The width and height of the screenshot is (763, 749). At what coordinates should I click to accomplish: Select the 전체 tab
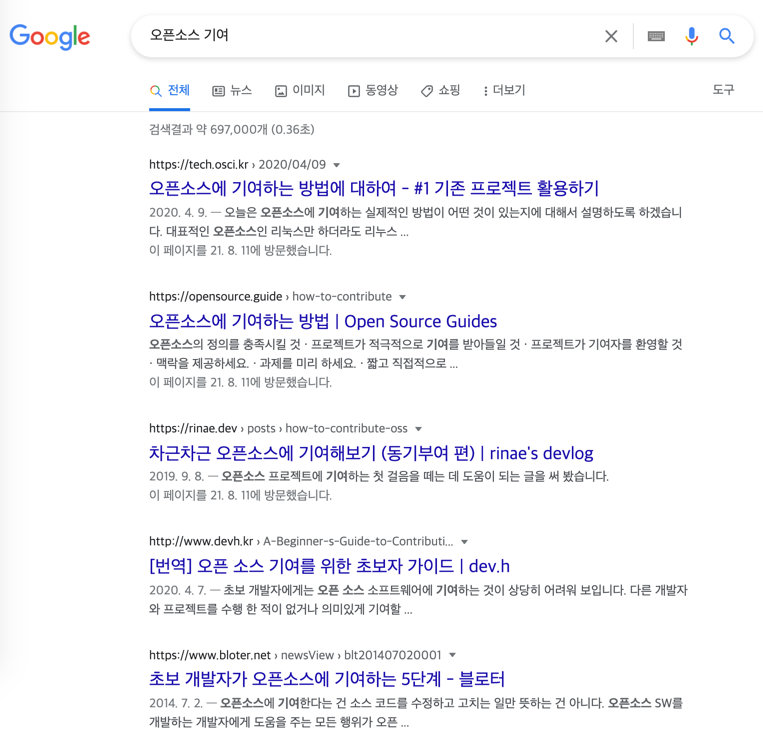[x=170, y=91]
